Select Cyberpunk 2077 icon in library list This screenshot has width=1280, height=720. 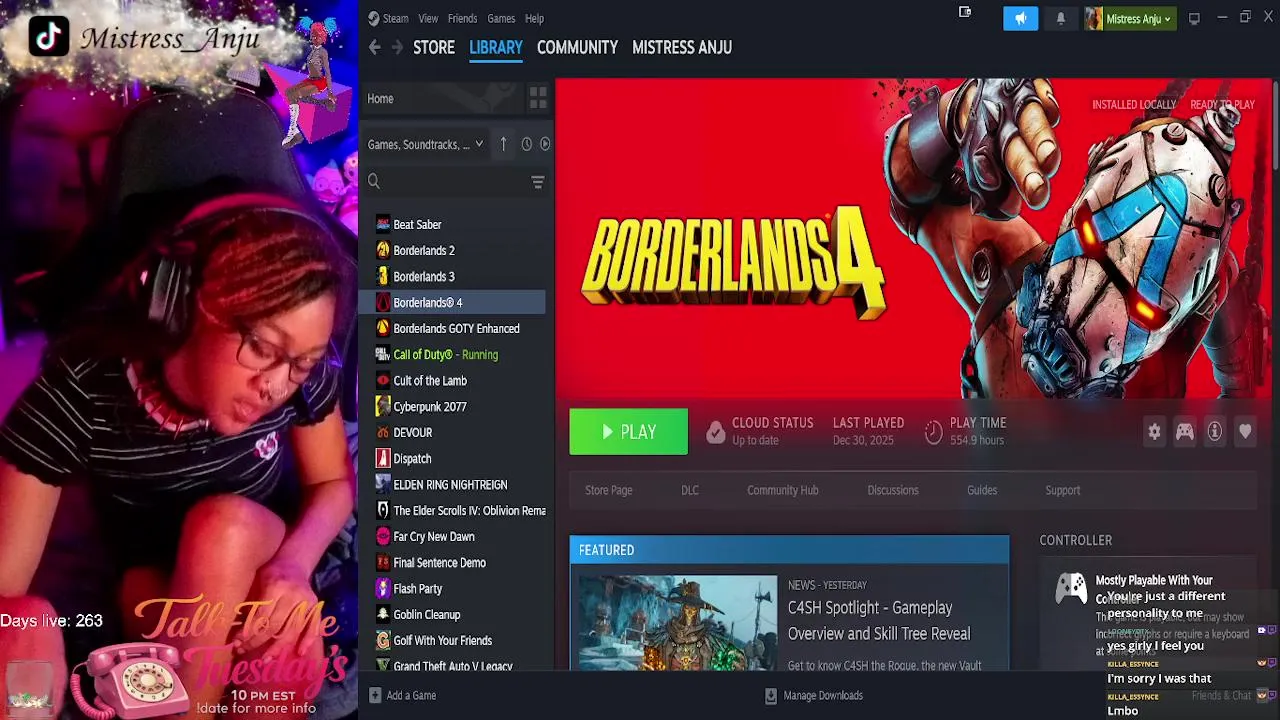[382, 406]
